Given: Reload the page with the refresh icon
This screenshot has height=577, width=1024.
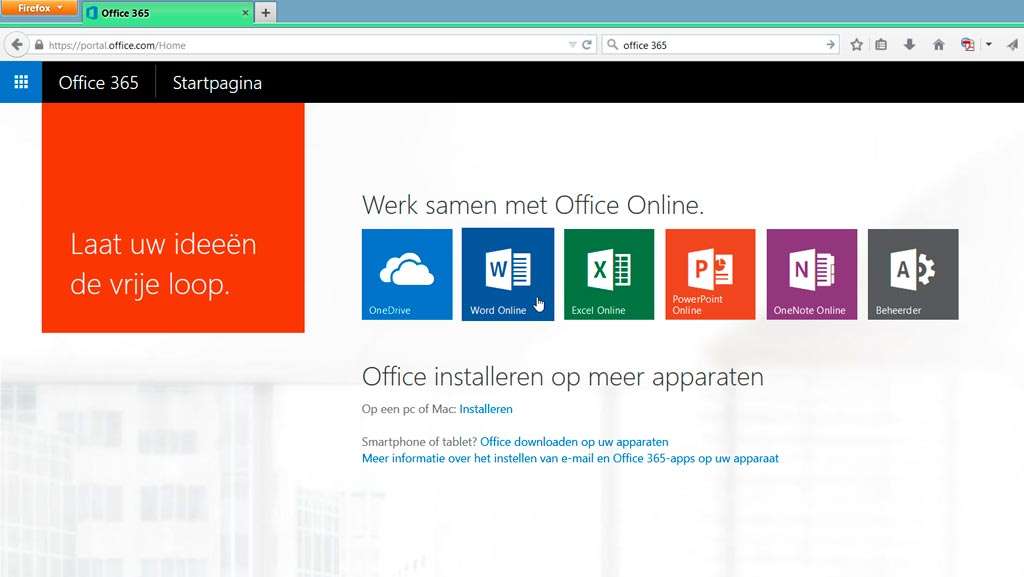Looking at the screenshot, I should point(586,44).
